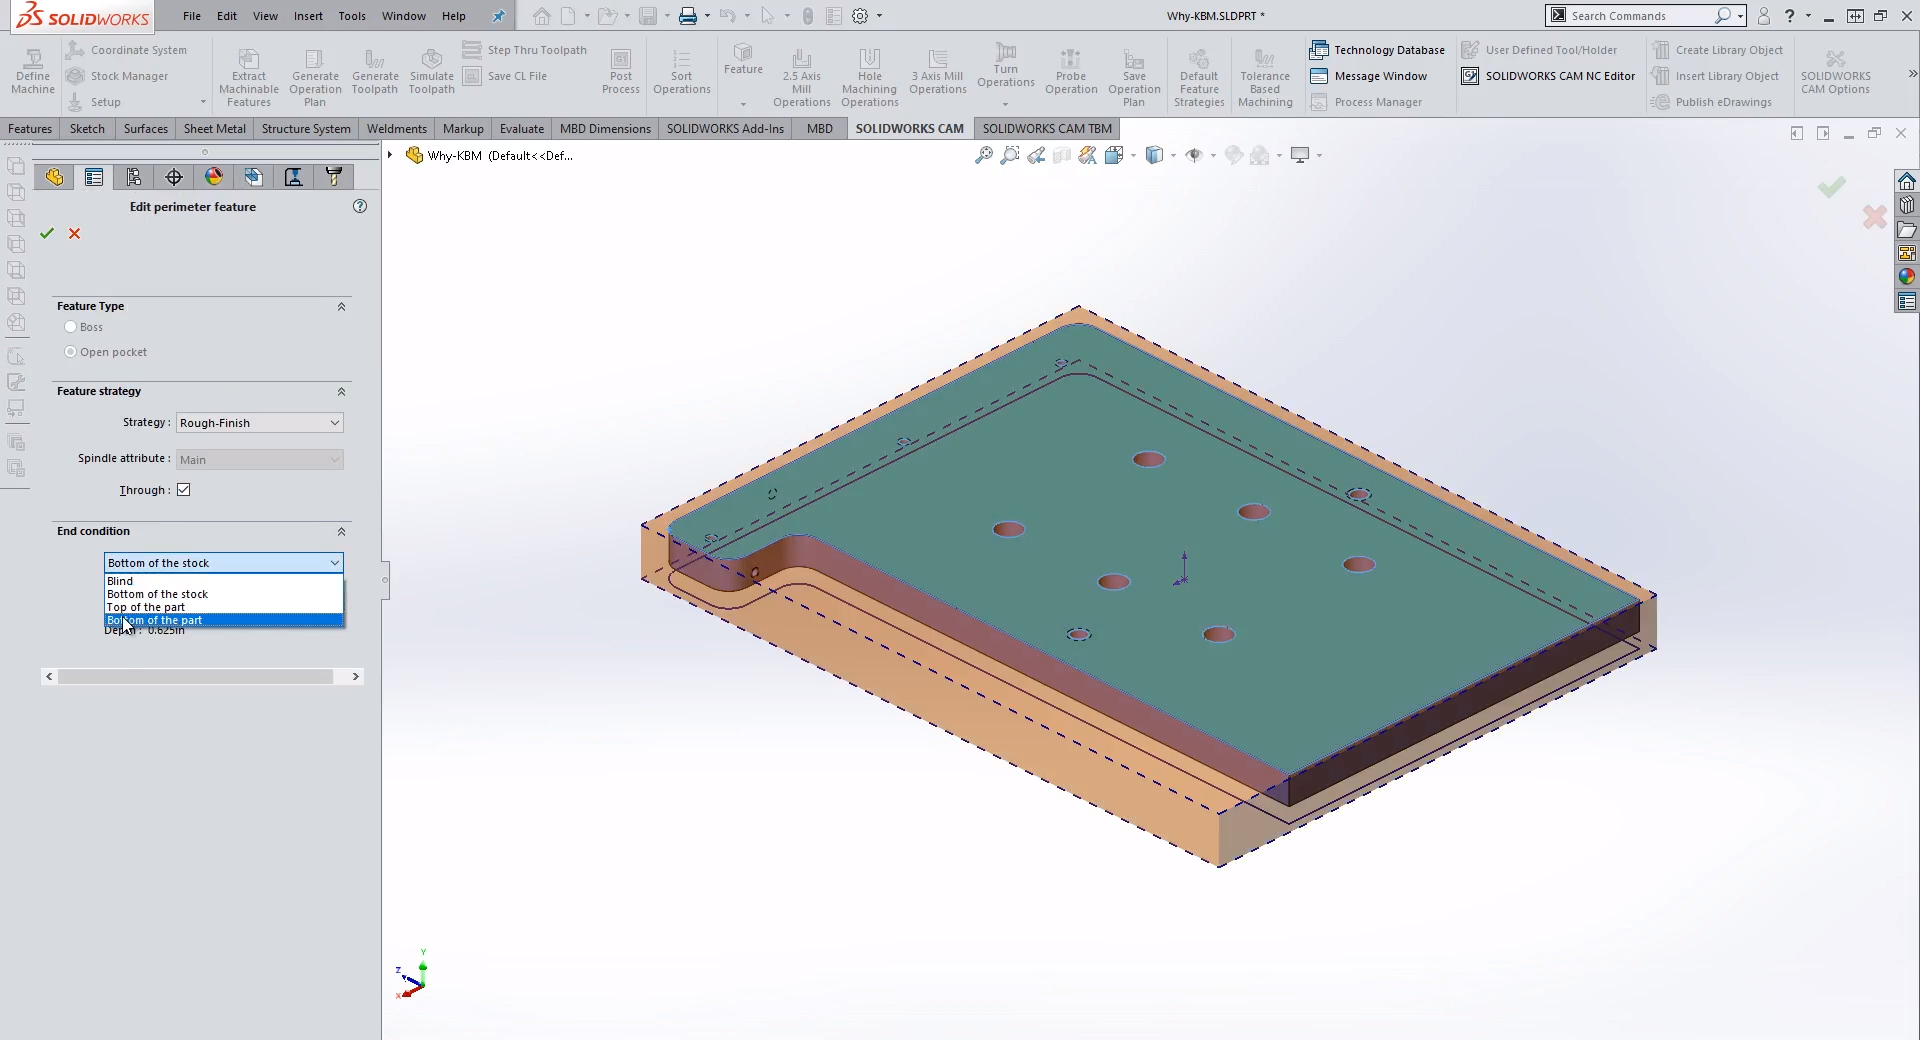Click Save CL File
Viewport: 1920px width, 1040px height.
pyautogui.click(x=505, y=76)
